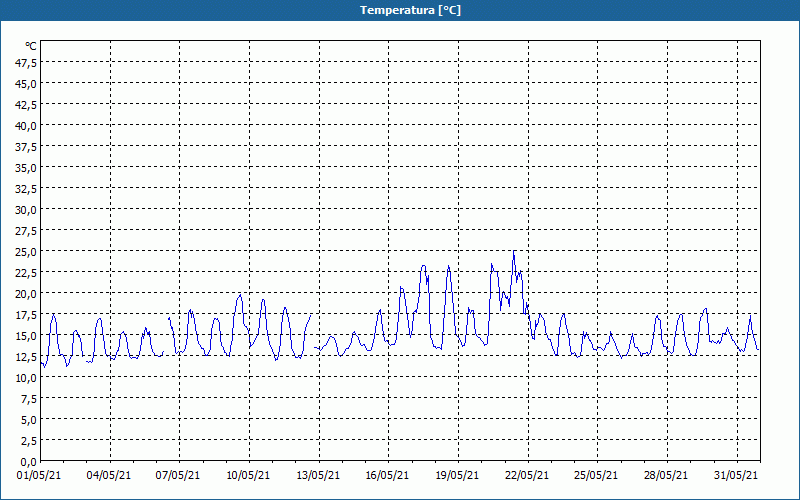Viewport: 800px width, 500px height.
Task: Click the °C unit label on axis
Action: [31, 46]
